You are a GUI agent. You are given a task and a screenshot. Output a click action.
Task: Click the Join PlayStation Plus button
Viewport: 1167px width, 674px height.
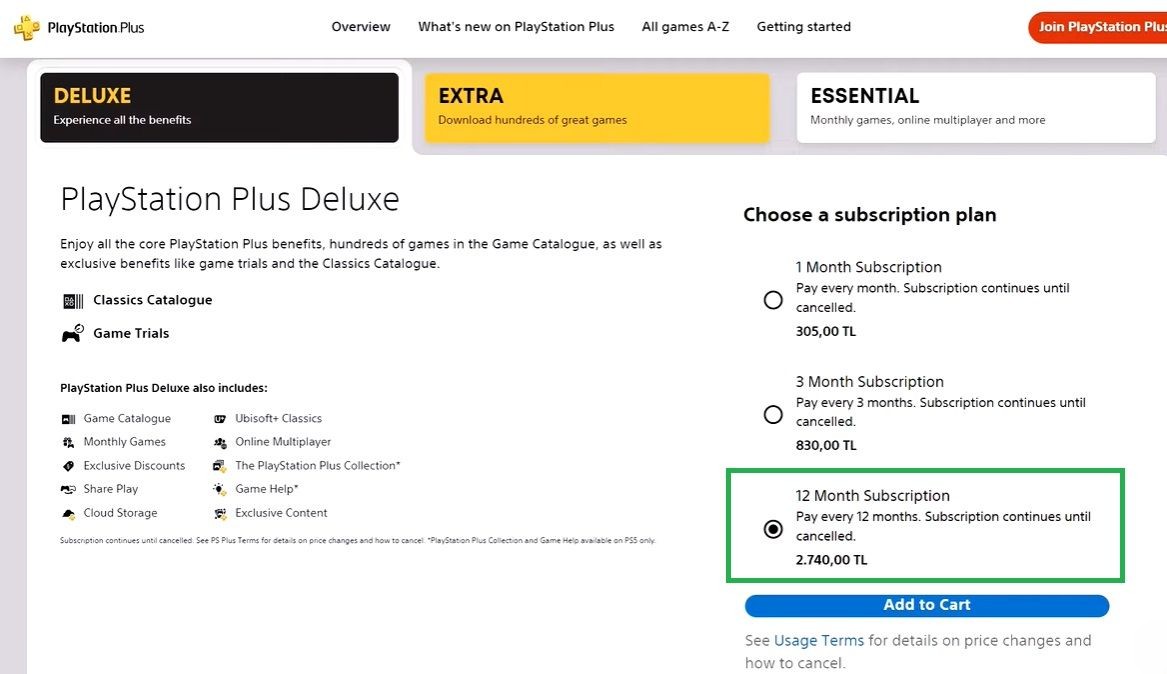[x=1101, y=27]
